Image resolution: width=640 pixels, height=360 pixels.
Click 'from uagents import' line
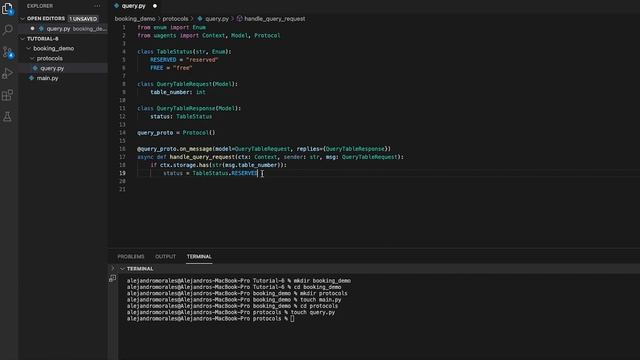click(x=209, y=36)
